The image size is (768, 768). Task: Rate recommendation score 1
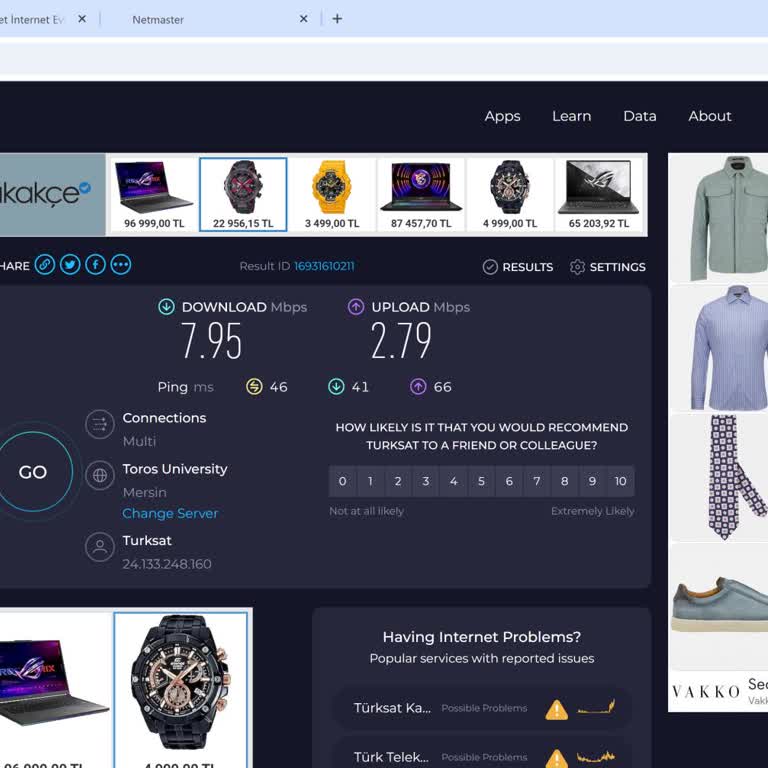coord(370,481)
